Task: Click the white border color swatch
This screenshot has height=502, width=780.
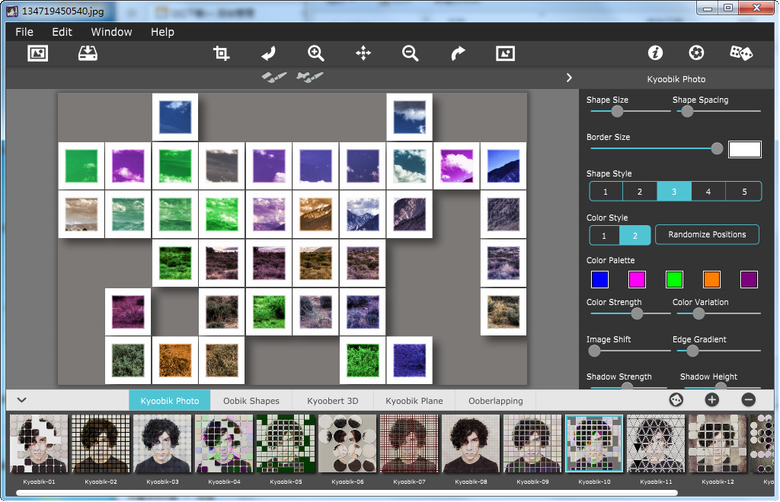Action: tap(744, 149)
